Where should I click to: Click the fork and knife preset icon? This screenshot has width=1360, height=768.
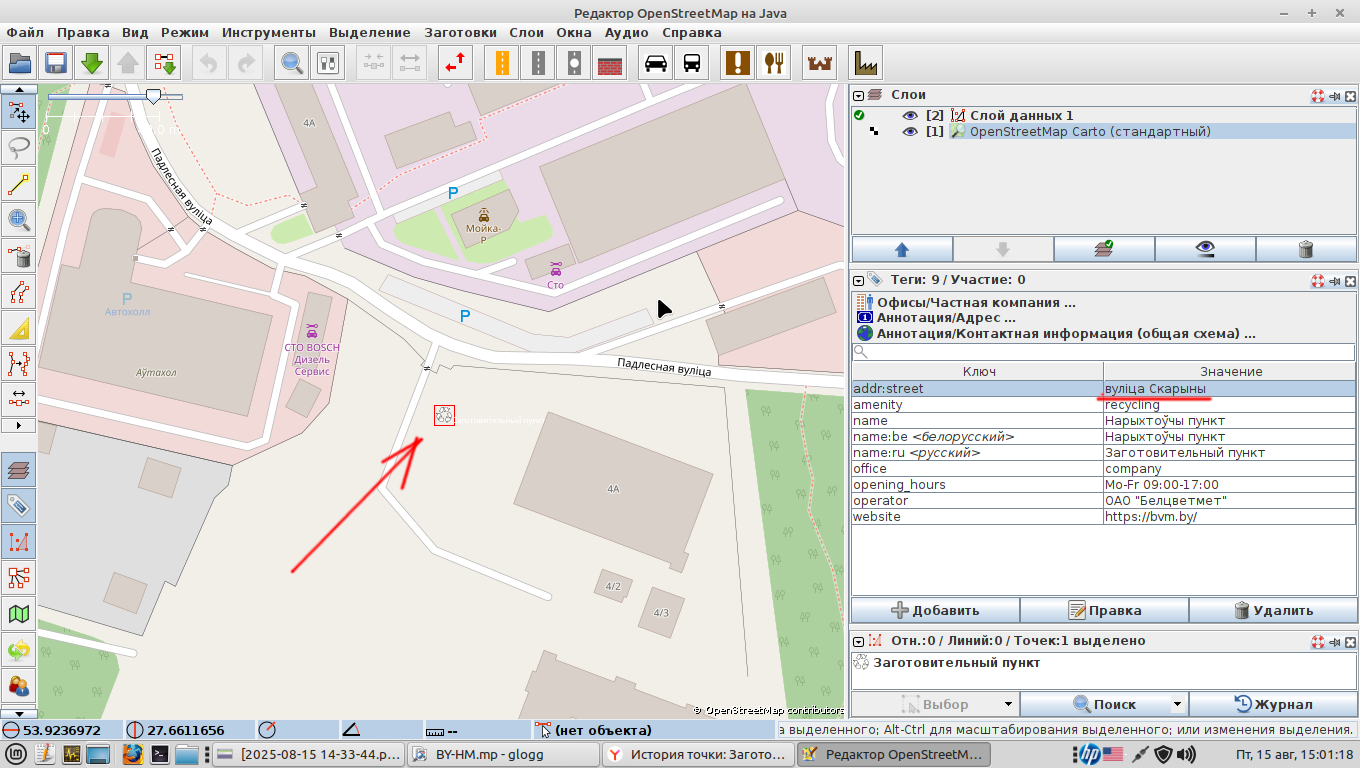click(x=773, y=63)
